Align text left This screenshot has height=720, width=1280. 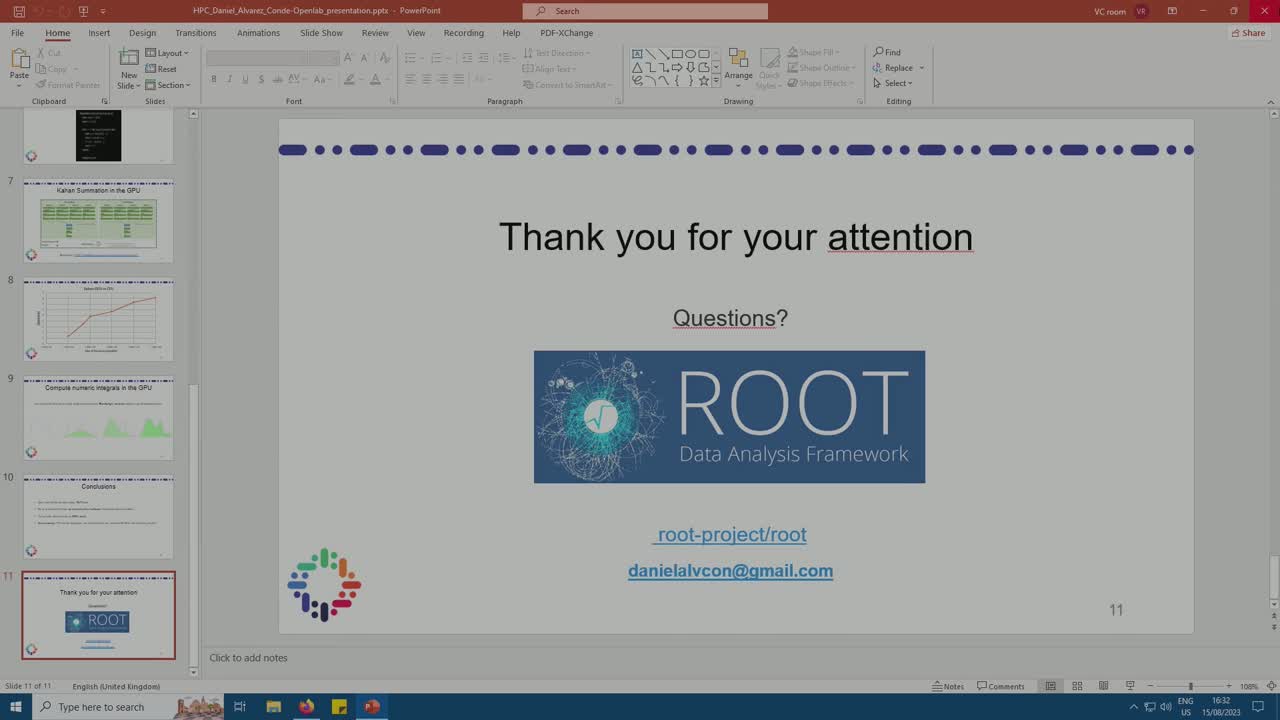pyautogui.click(x=410, y=79)
